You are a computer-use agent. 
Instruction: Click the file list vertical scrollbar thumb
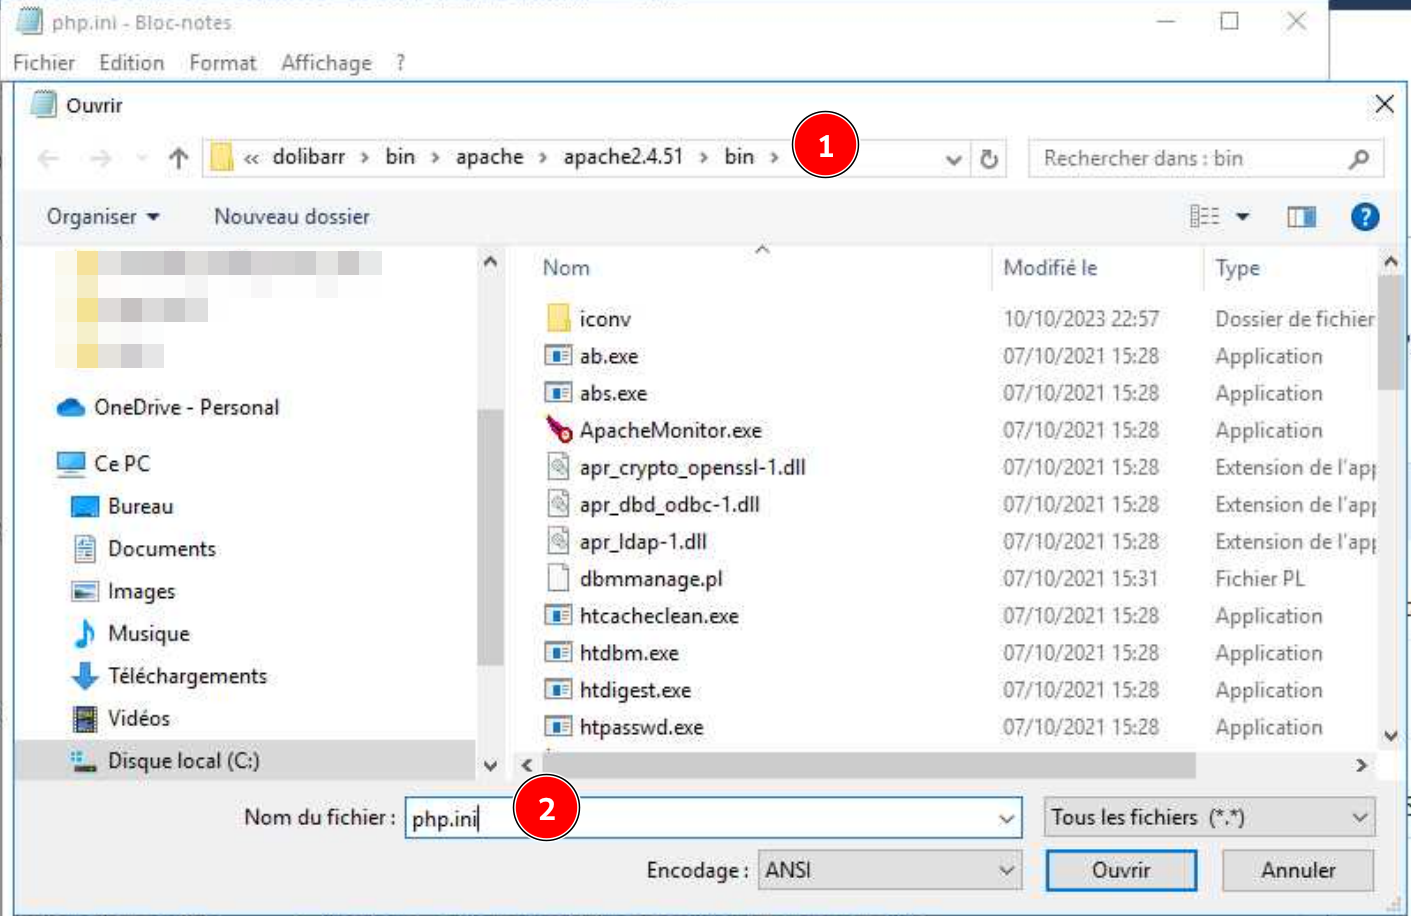(x=1390, y=332)
